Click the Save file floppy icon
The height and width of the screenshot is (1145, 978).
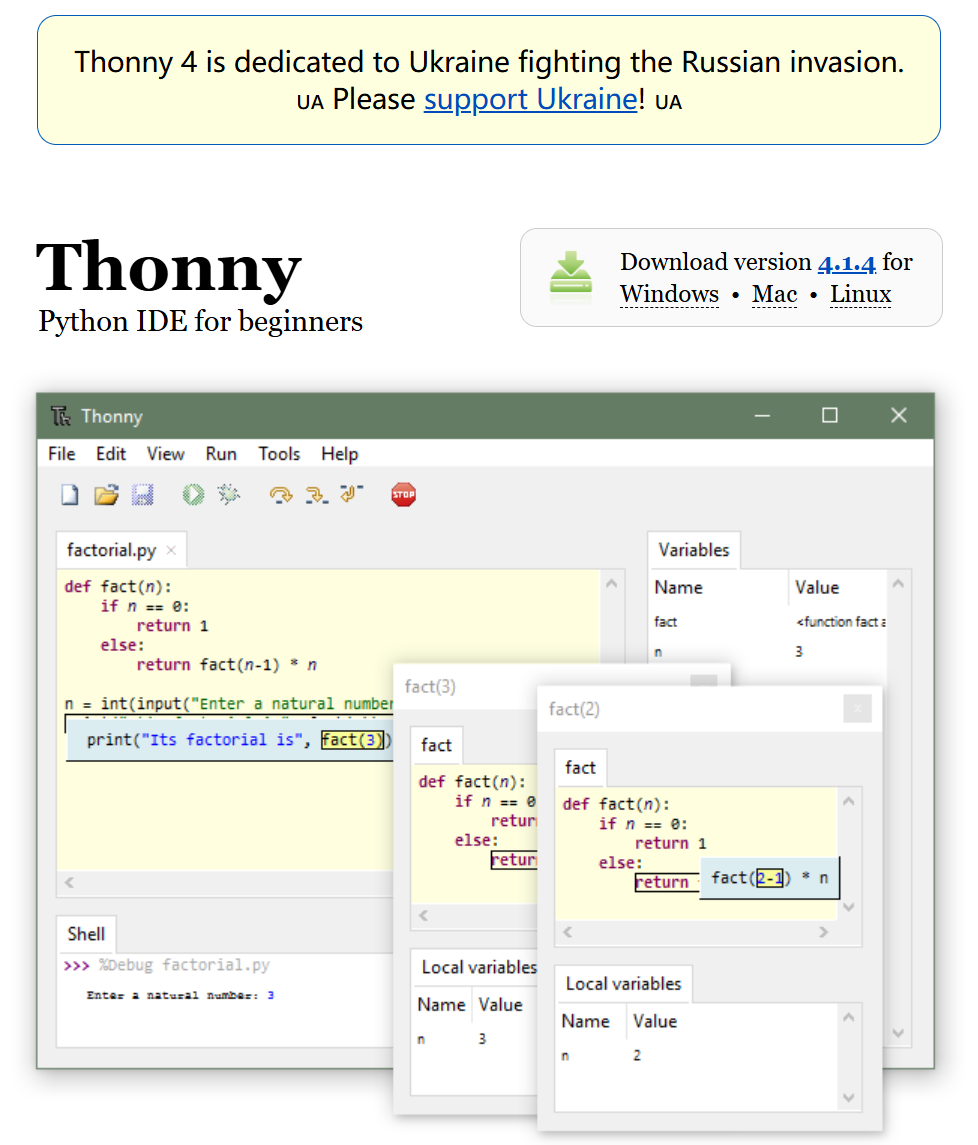(x=143, y=495)
